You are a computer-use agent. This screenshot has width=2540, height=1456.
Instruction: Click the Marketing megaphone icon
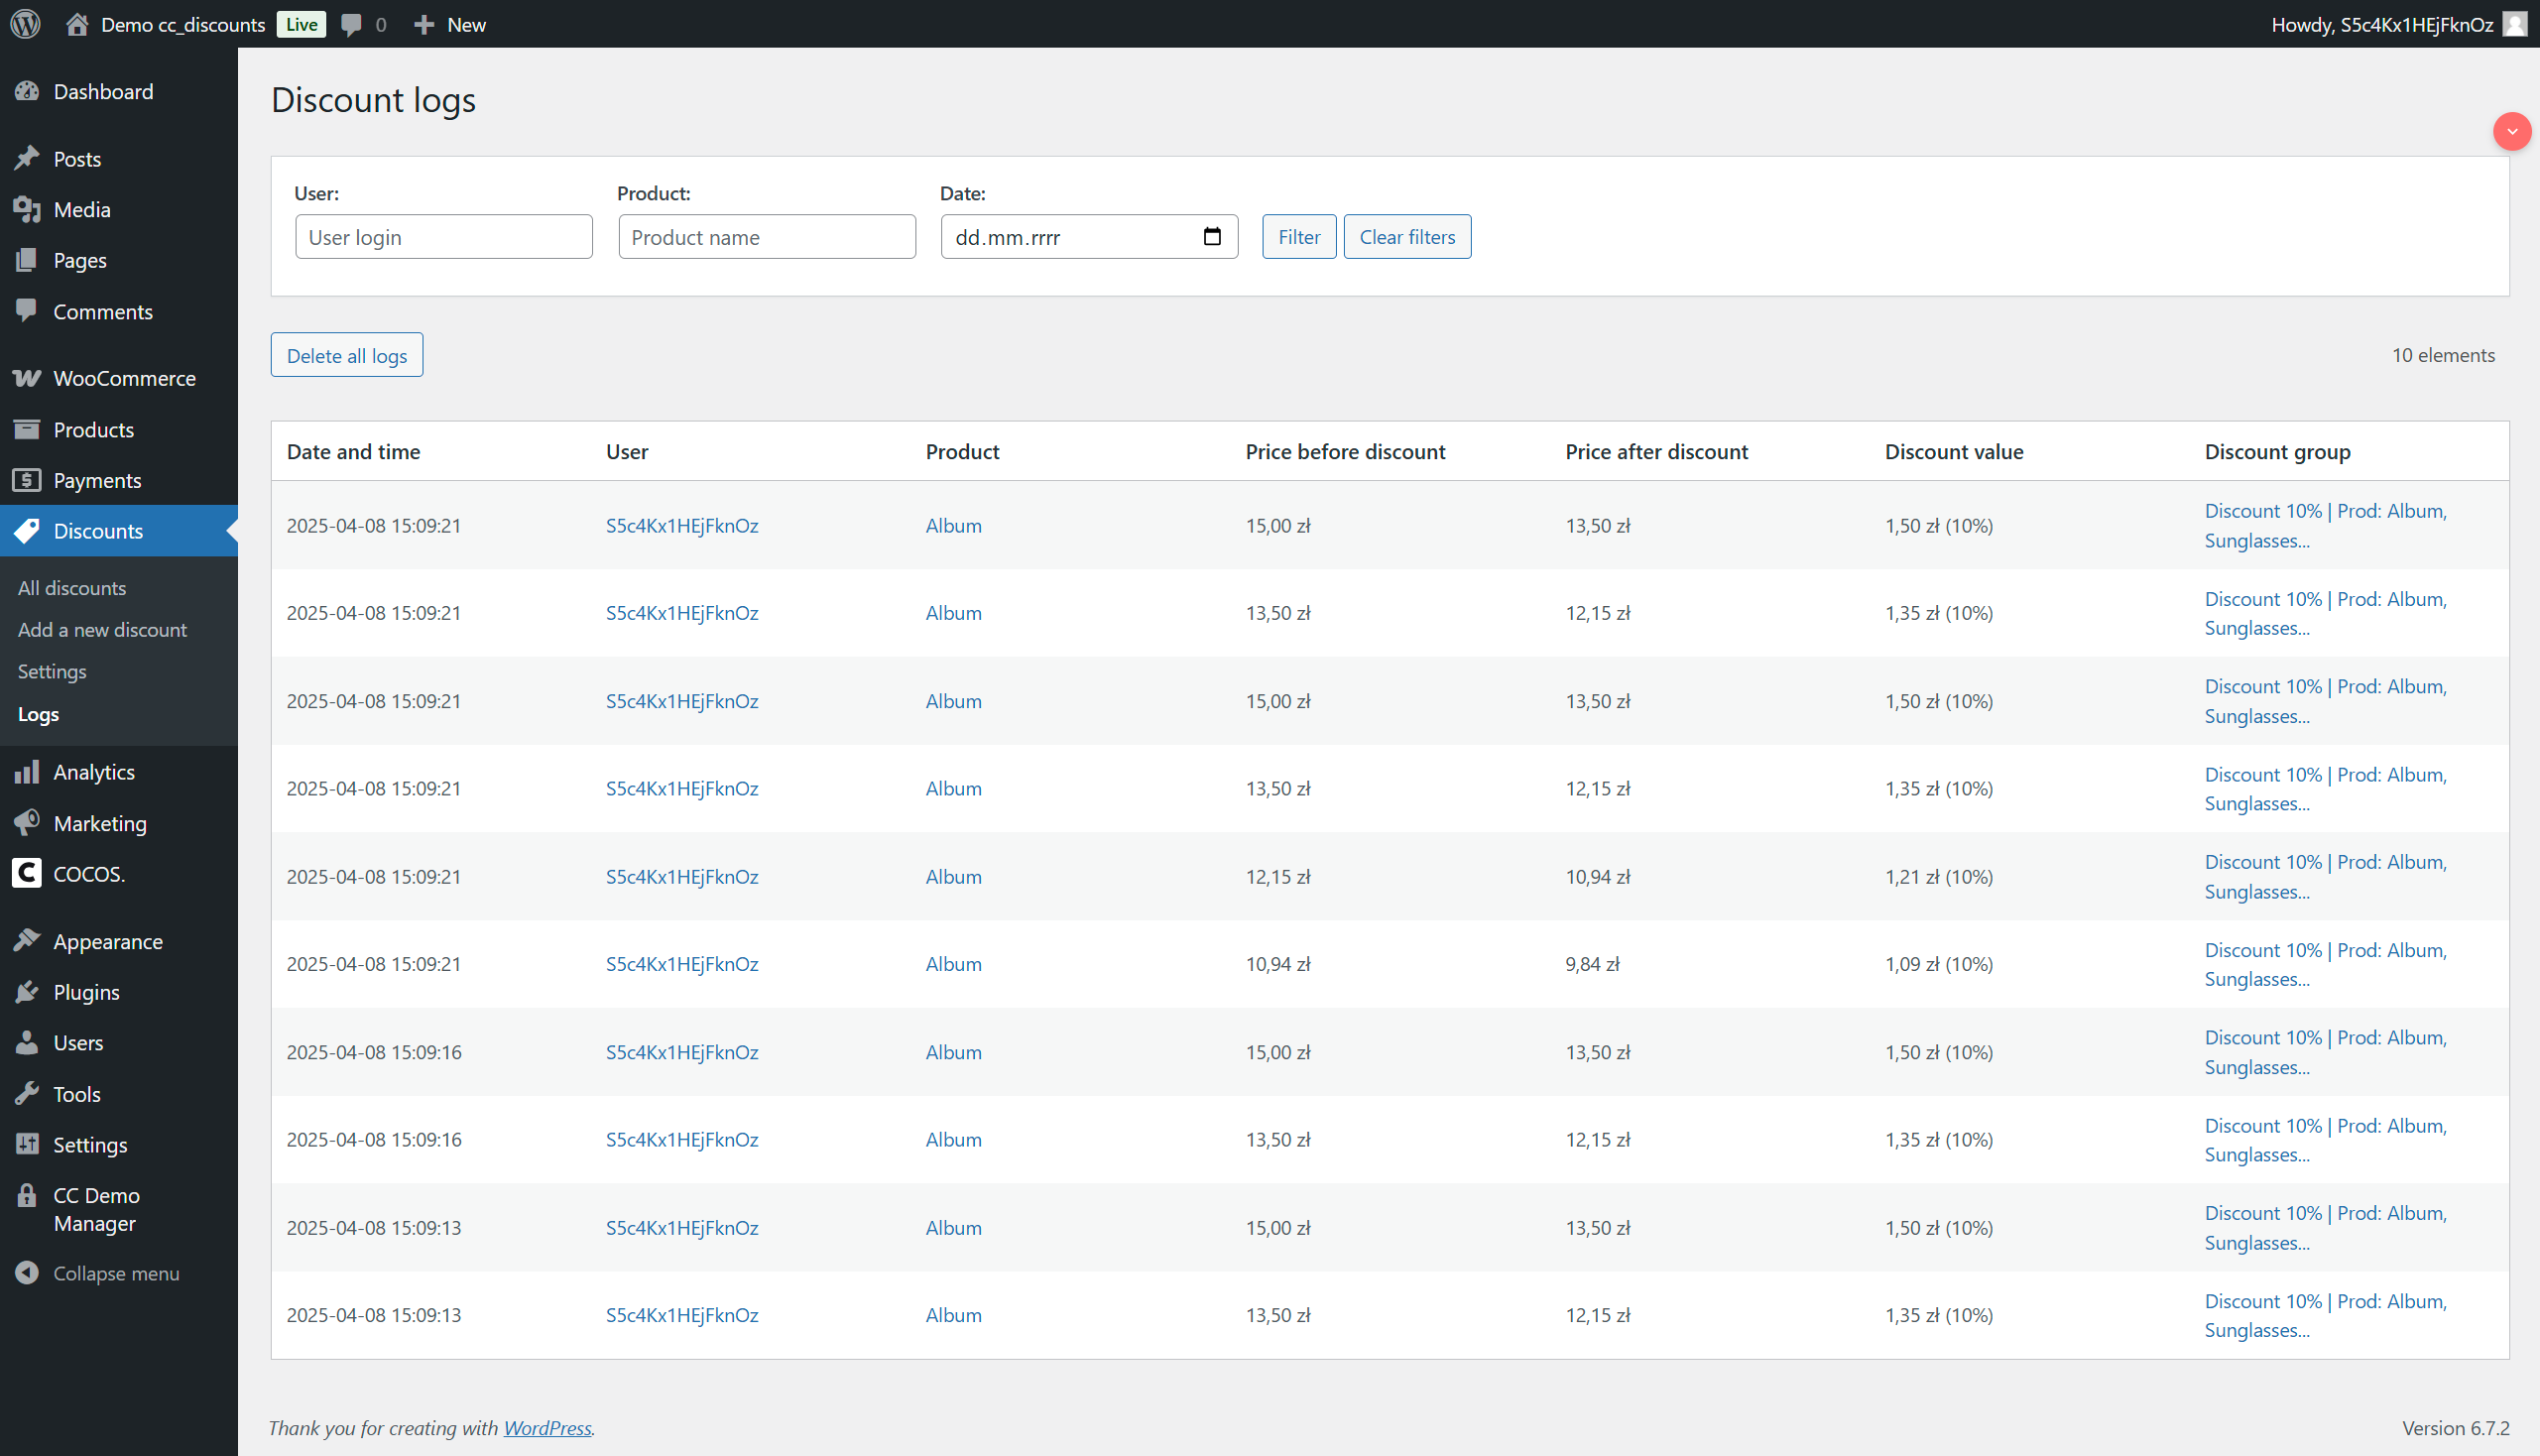[27, 822]
